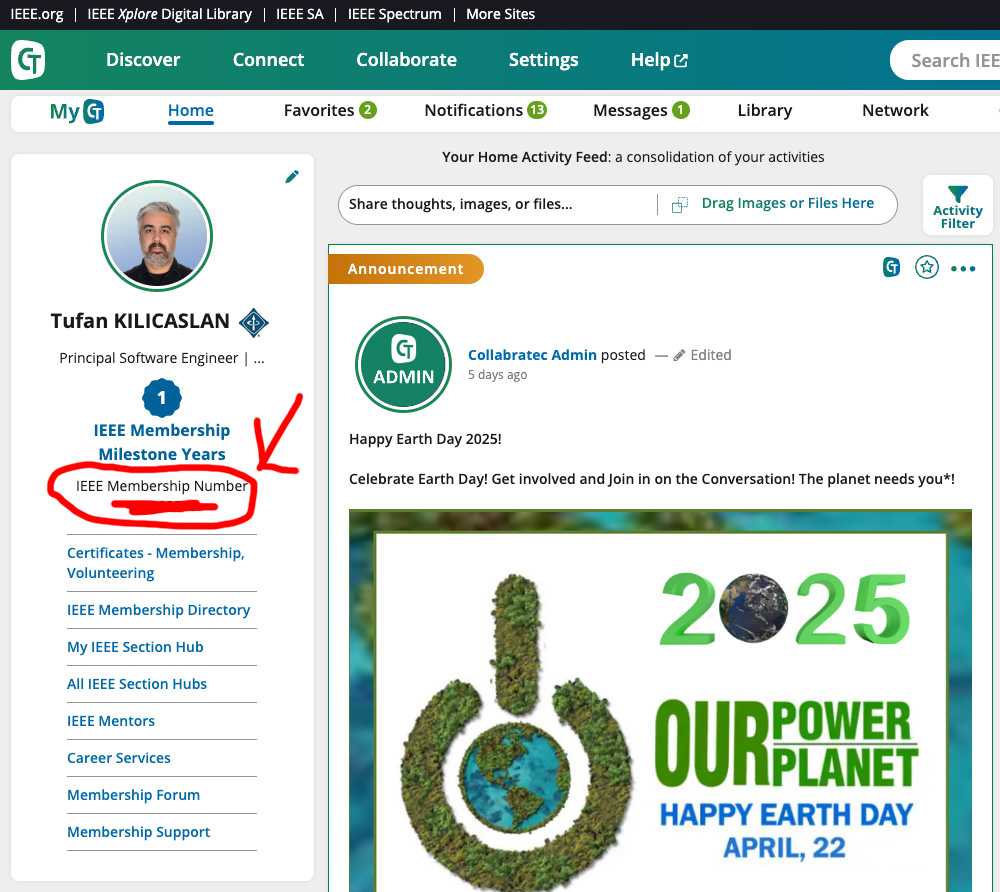Screen dimensions: 1000x892
Task: Open the IEEE Mentors link
Action: point(111,721)
